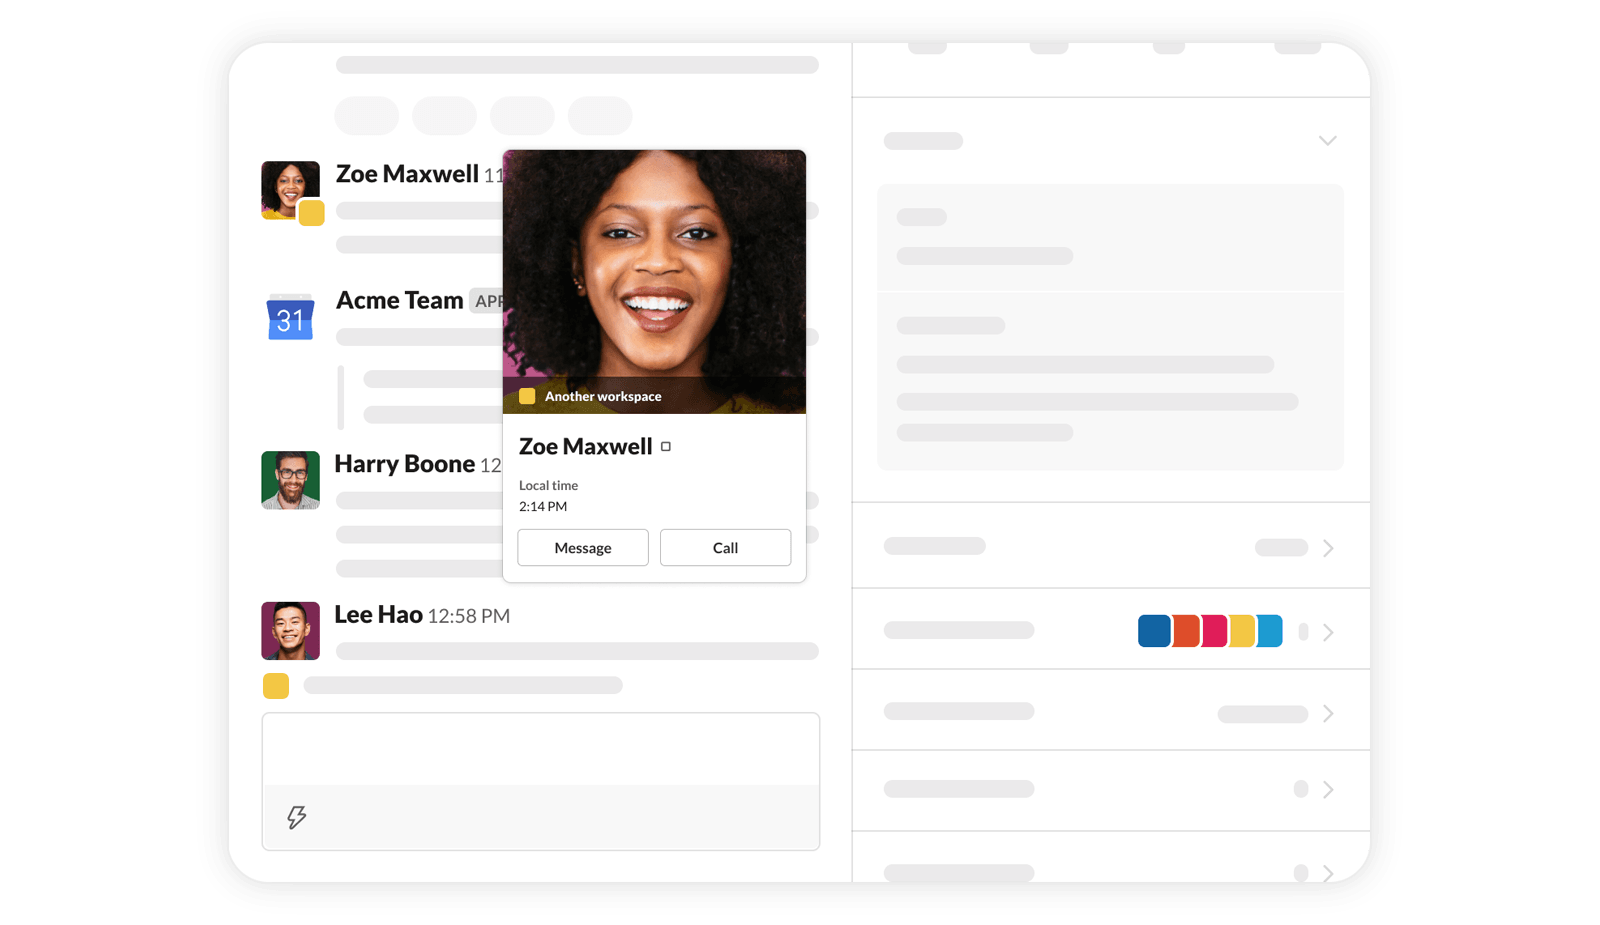
Task: Click the yellow workspace badge on Zoe's small avatar
Action: click(312, 213)
